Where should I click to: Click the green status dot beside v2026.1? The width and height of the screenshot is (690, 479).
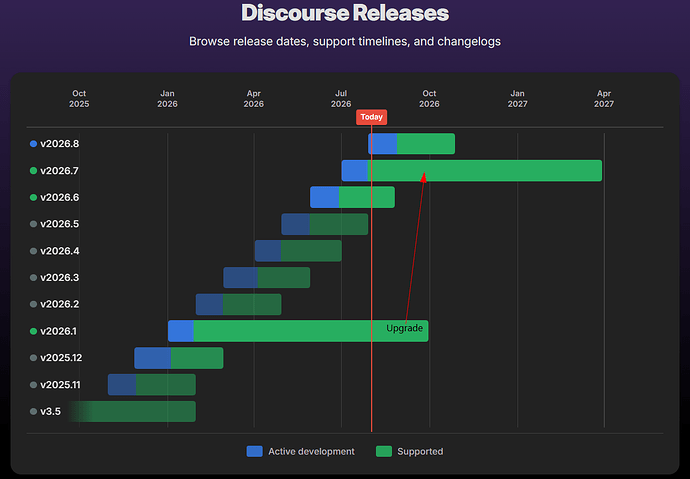pyautogui.click(x=33, y=331)
